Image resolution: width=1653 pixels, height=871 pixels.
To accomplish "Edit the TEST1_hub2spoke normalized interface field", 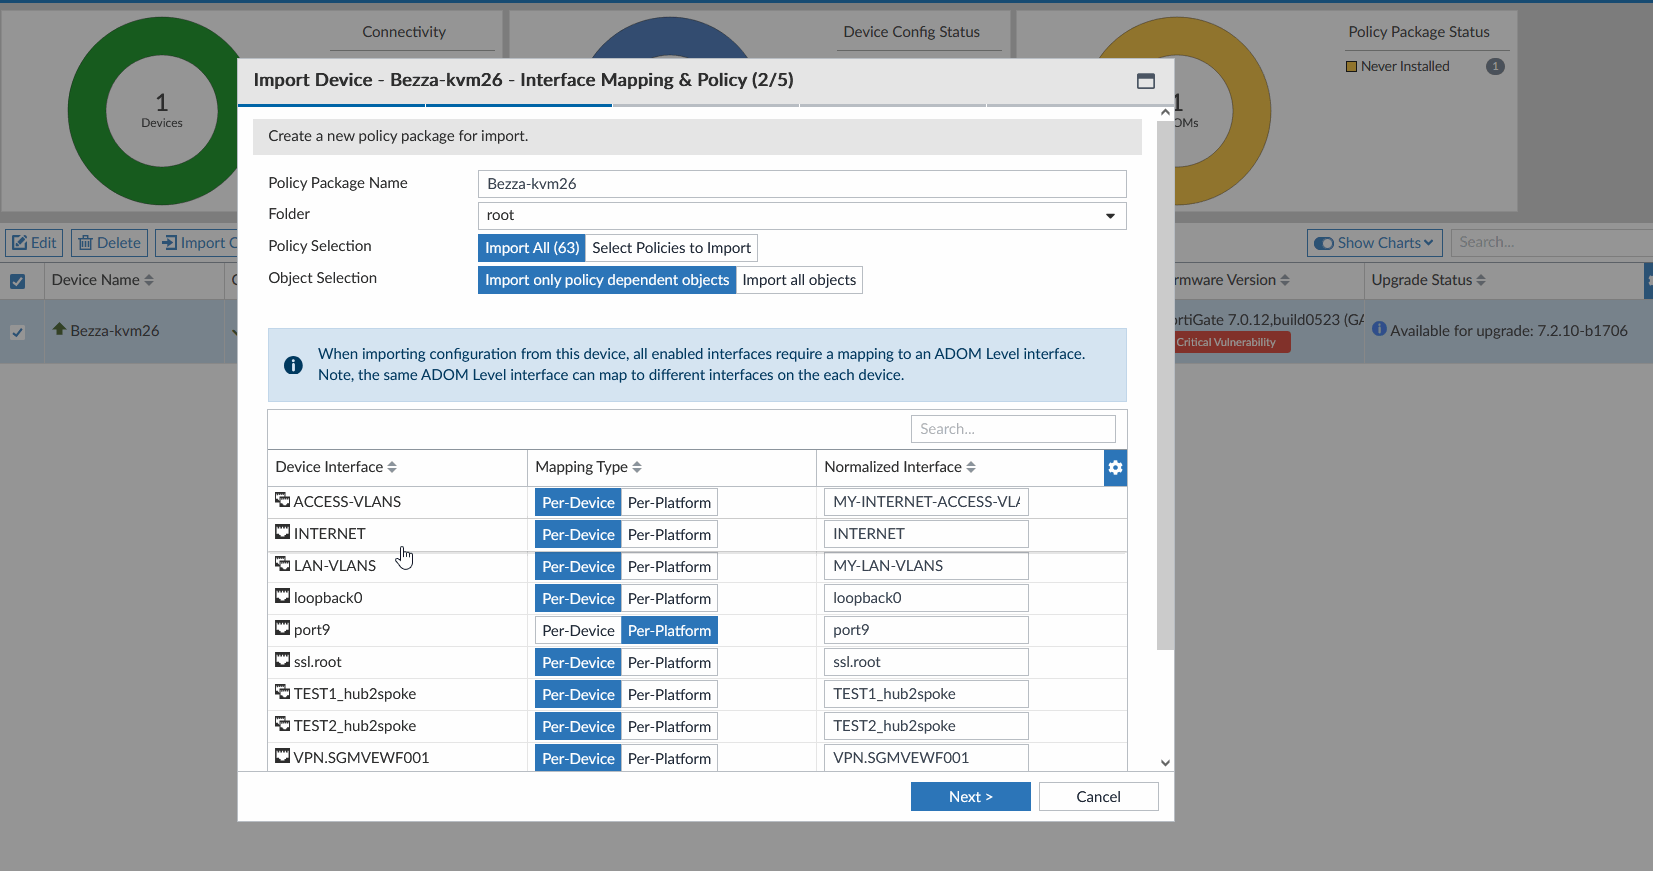I will click(926, 694).
